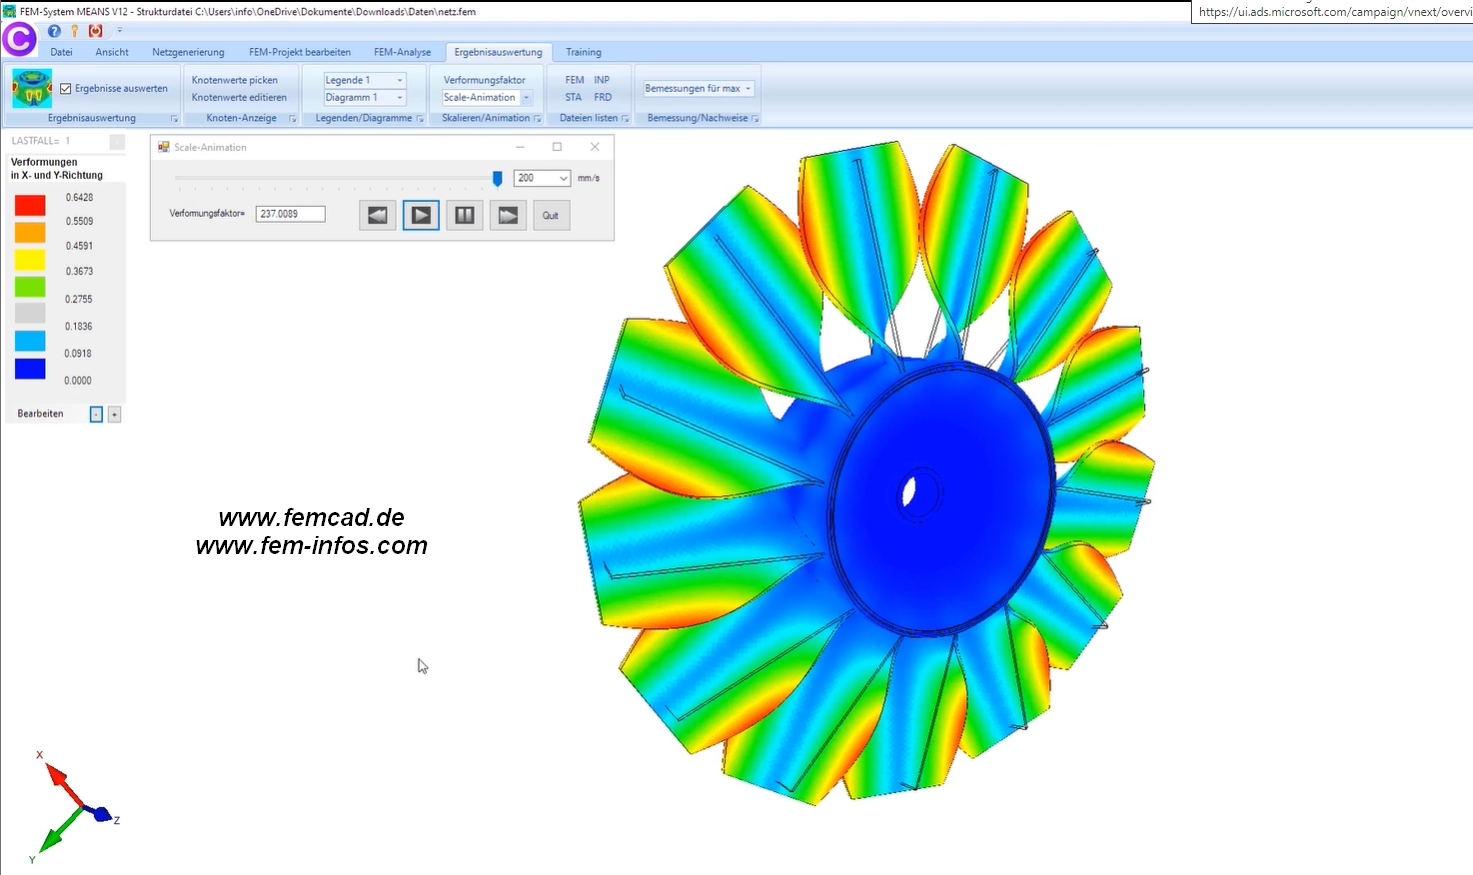
Task: Click the key icon in quick access toolbar
Action: [x=75, y=31]
